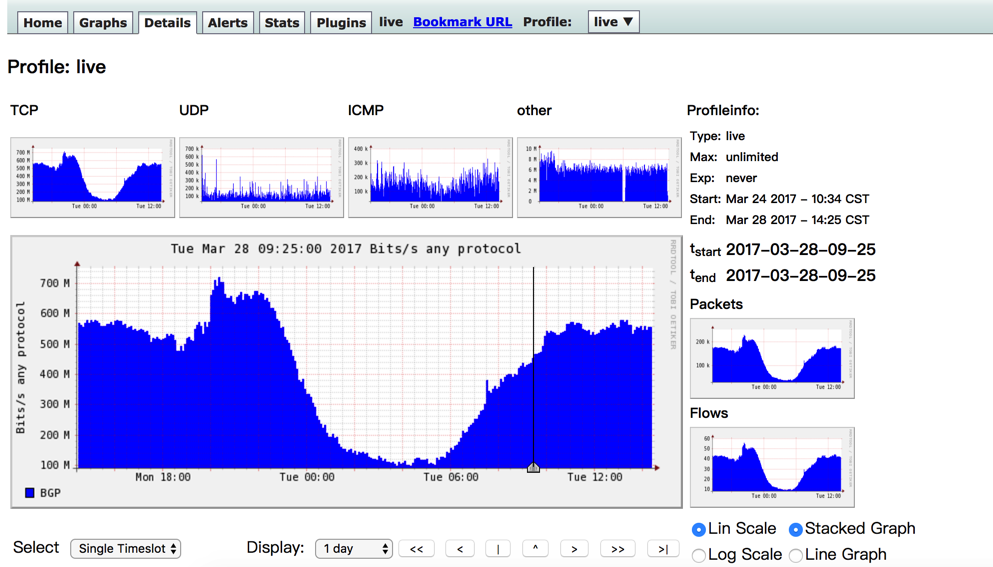Follow the Bookmark URL link
The height and width of the screenshot is (567, 993).
point(462,22)
